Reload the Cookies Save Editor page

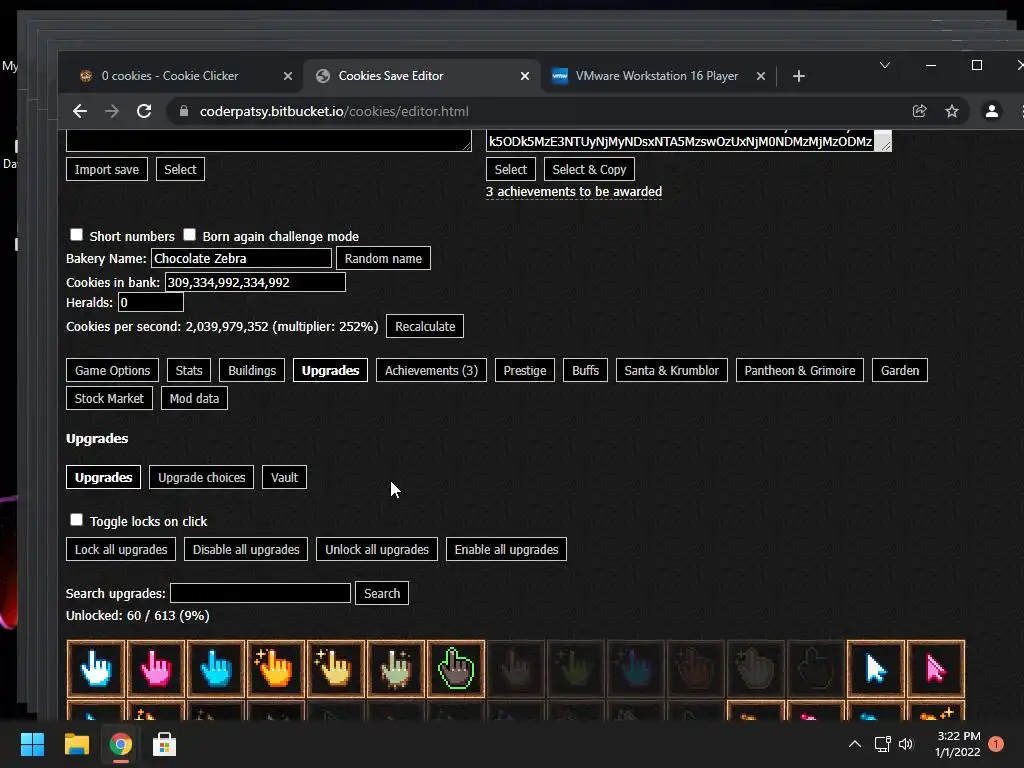(144, 111)
